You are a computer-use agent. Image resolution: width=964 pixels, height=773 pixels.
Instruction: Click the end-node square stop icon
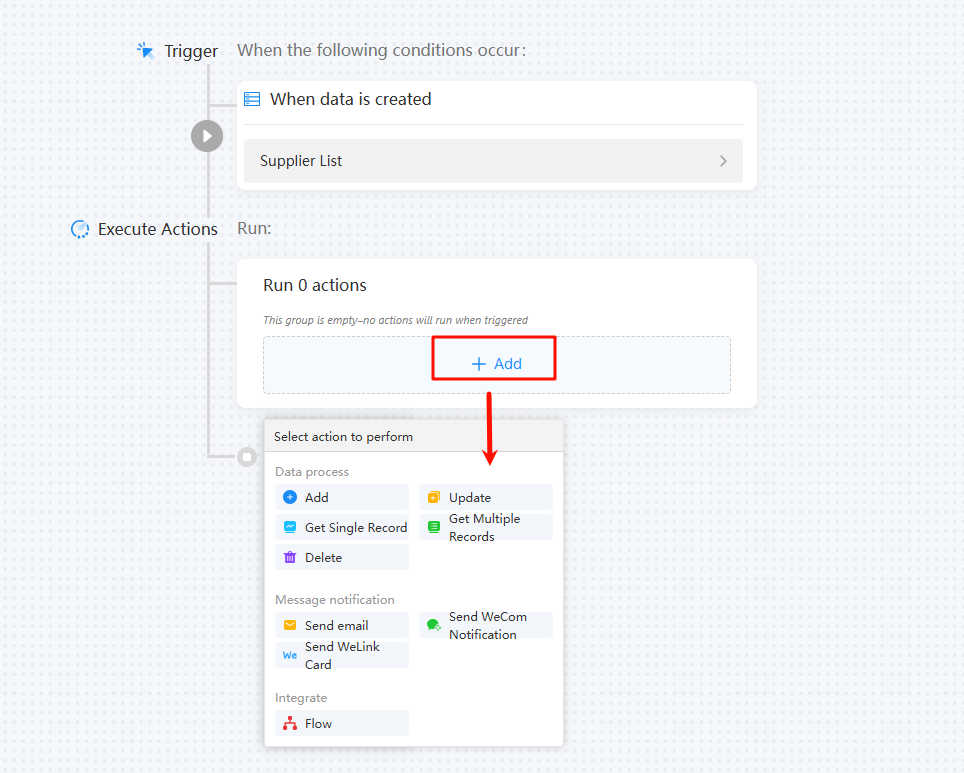[x=247, y=457]
